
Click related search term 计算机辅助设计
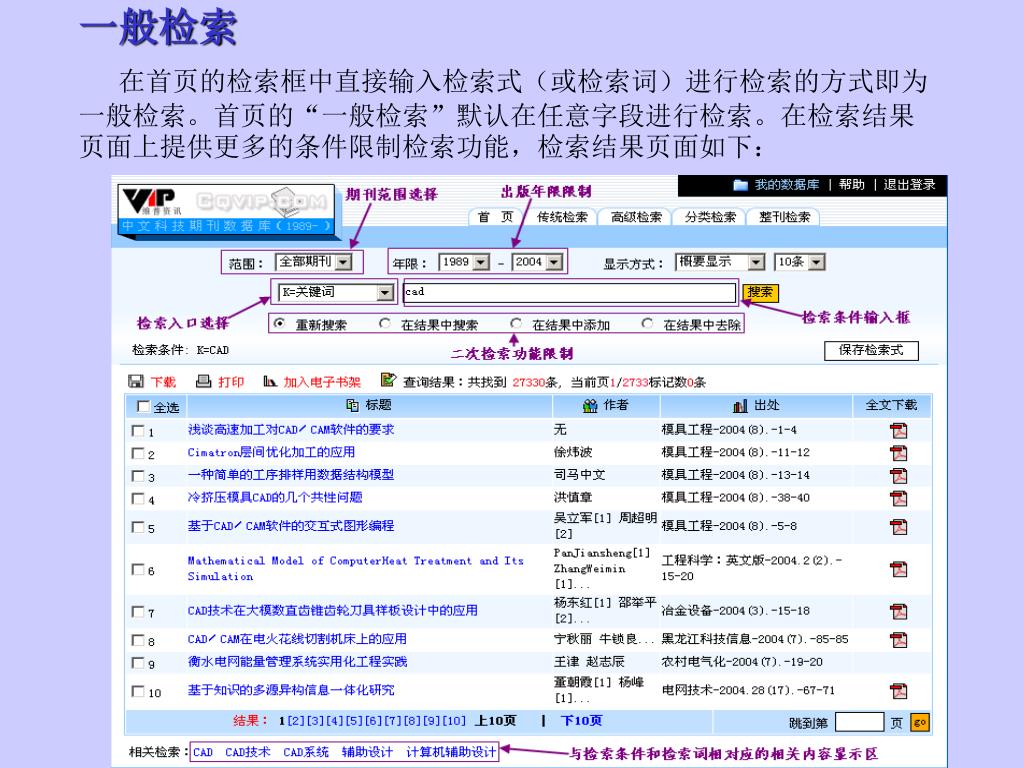(x=451, y=752)
